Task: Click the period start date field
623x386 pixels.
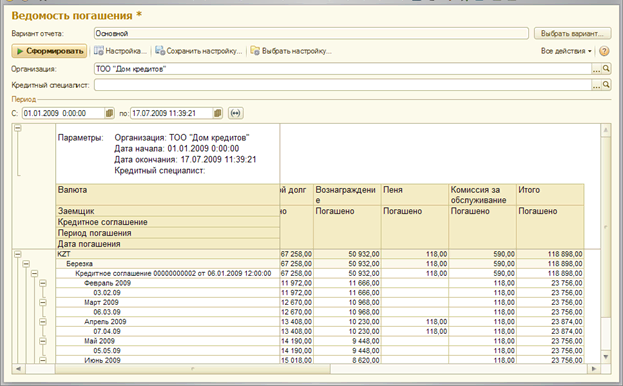Action: [63, 113]
